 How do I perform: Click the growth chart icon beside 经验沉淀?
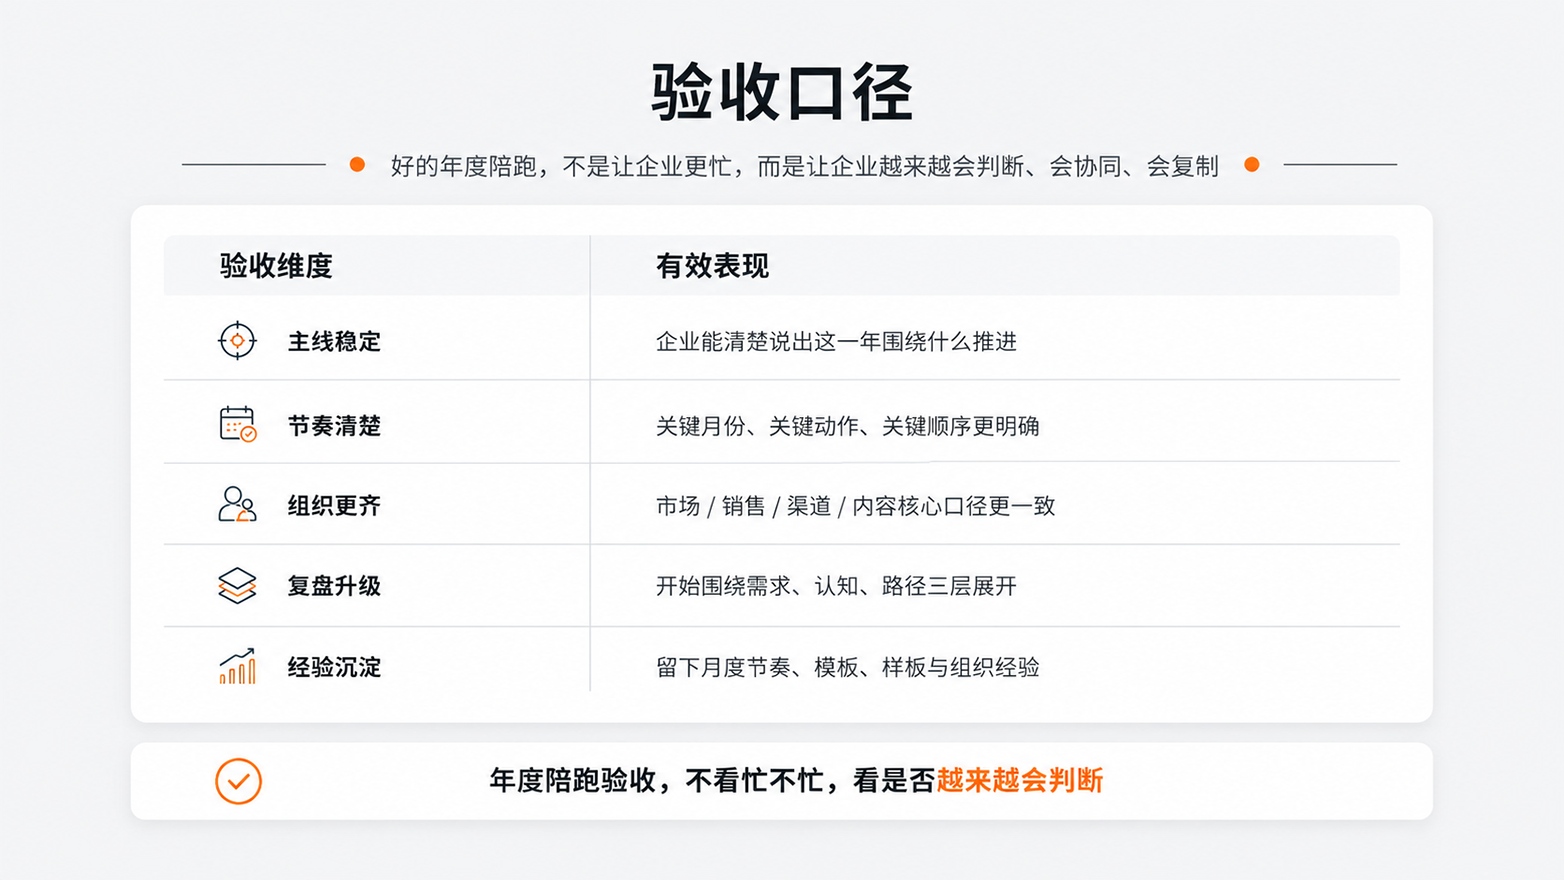237,666
